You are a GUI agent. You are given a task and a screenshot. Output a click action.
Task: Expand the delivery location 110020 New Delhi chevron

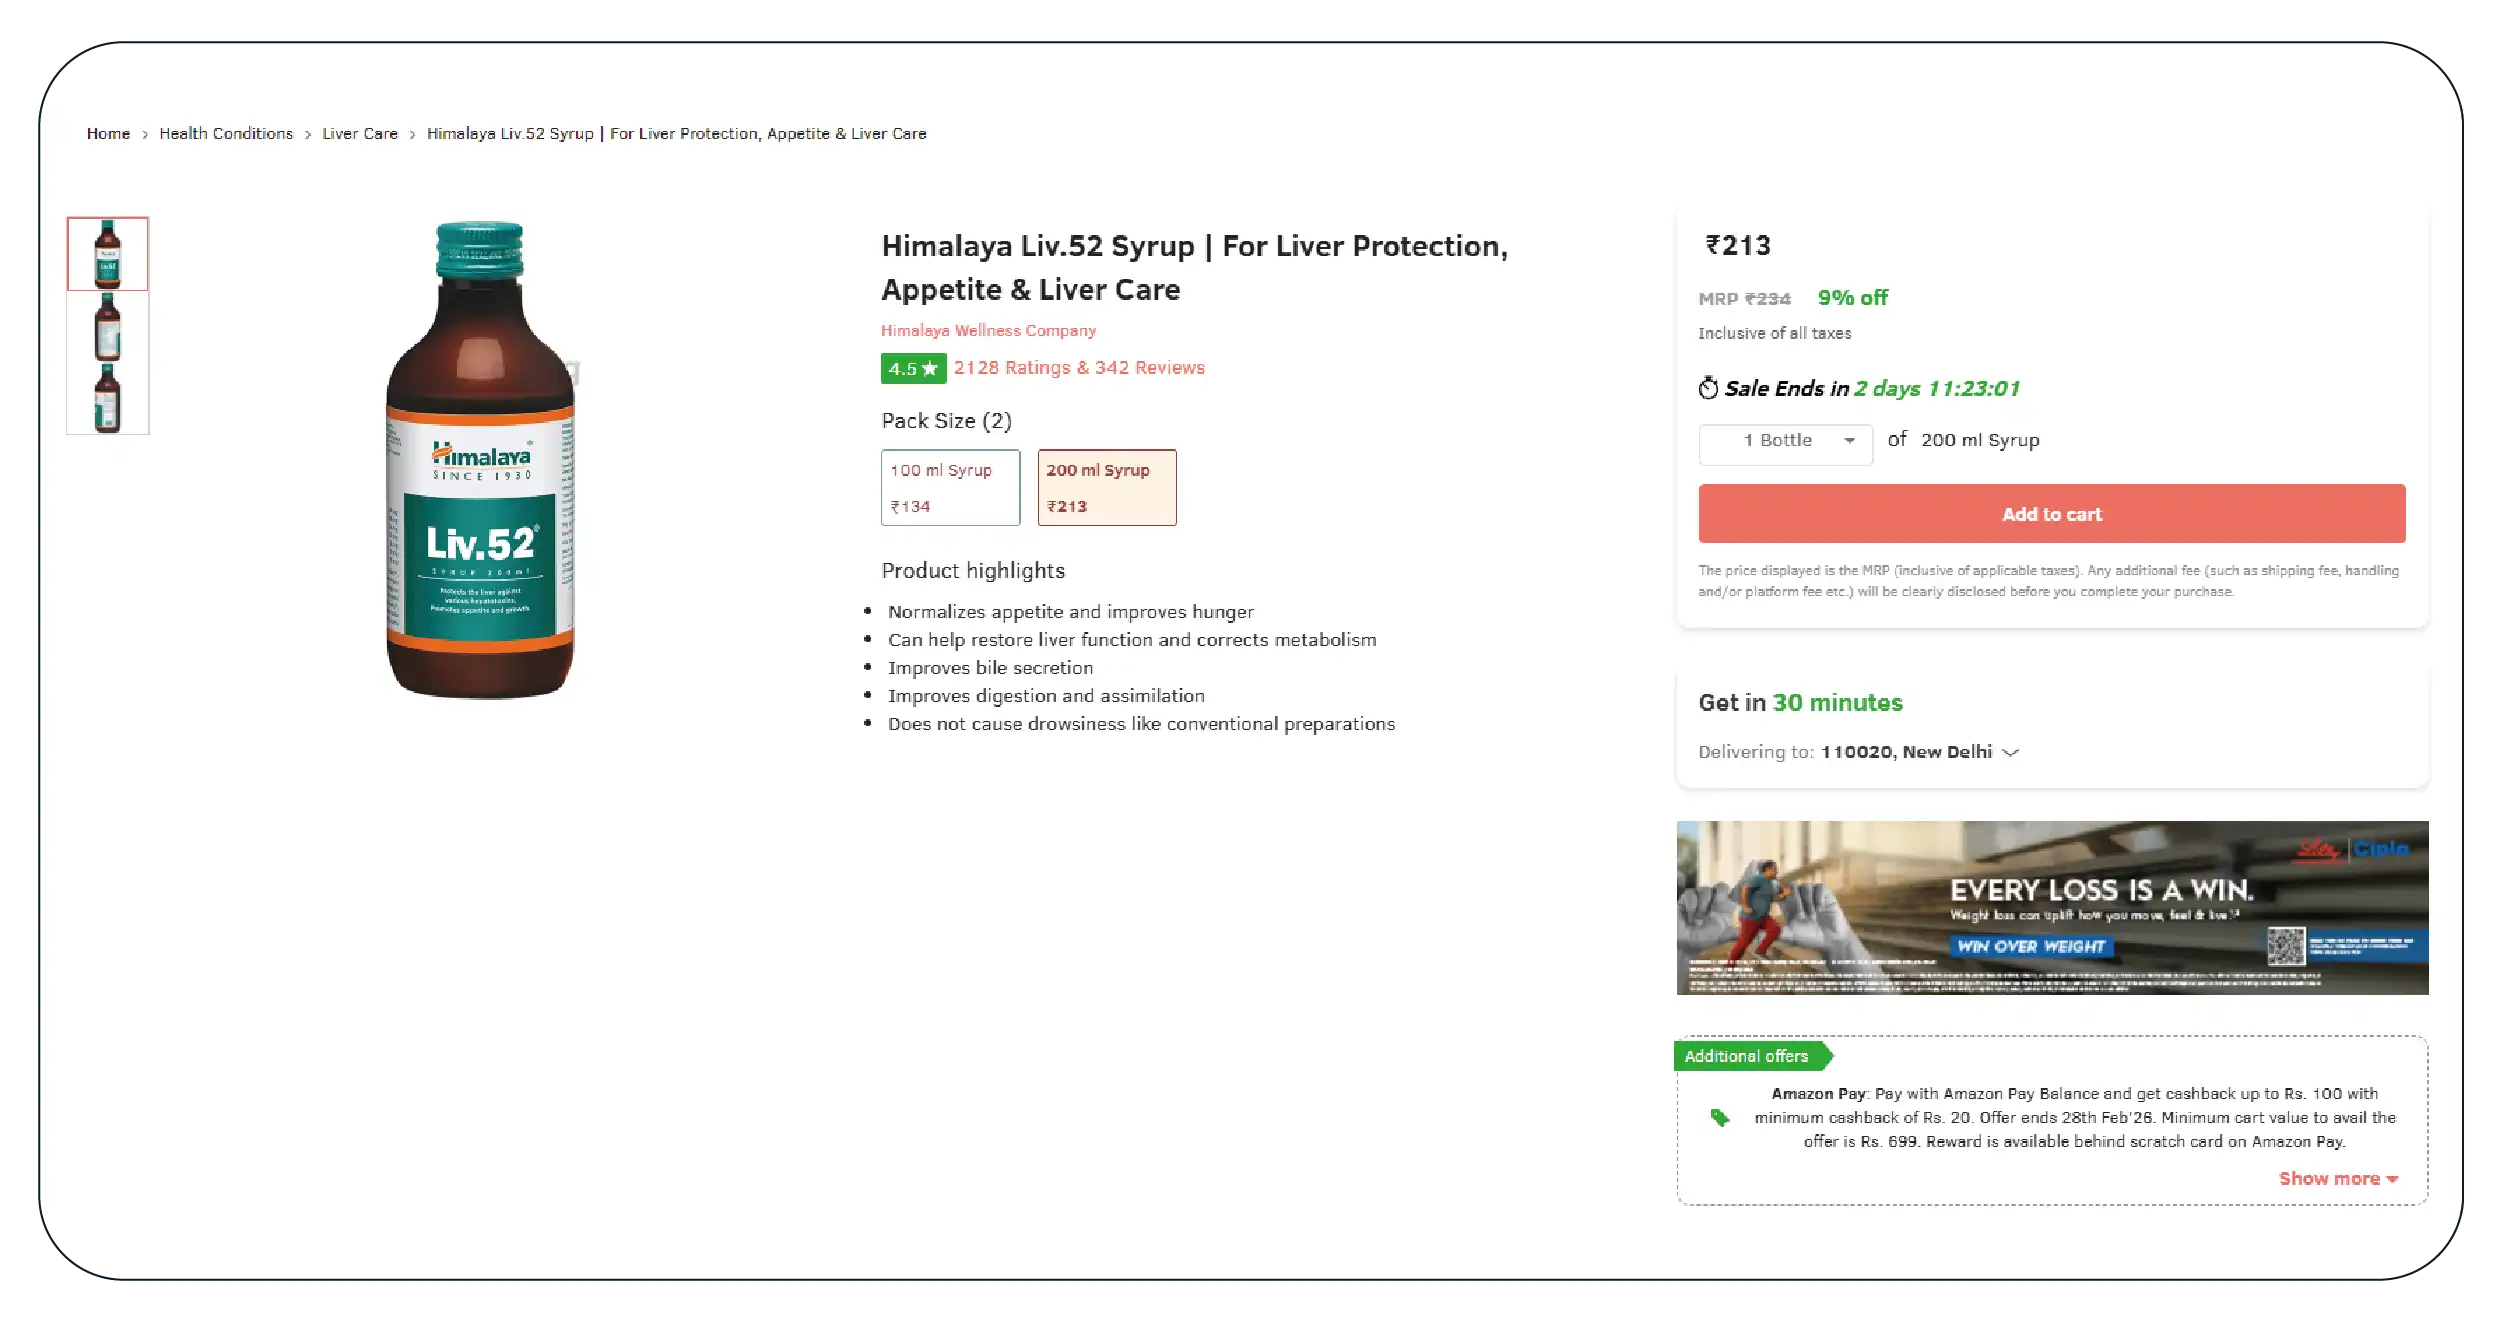(2011, 753)
